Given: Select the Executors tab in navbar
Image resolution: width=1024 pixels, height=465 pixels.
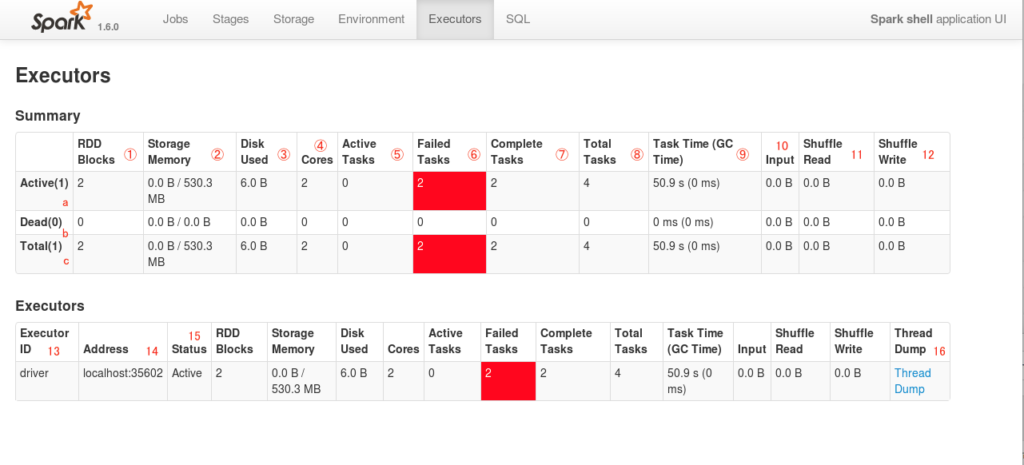Looking at the screenshot, I should tap(455, 19).
